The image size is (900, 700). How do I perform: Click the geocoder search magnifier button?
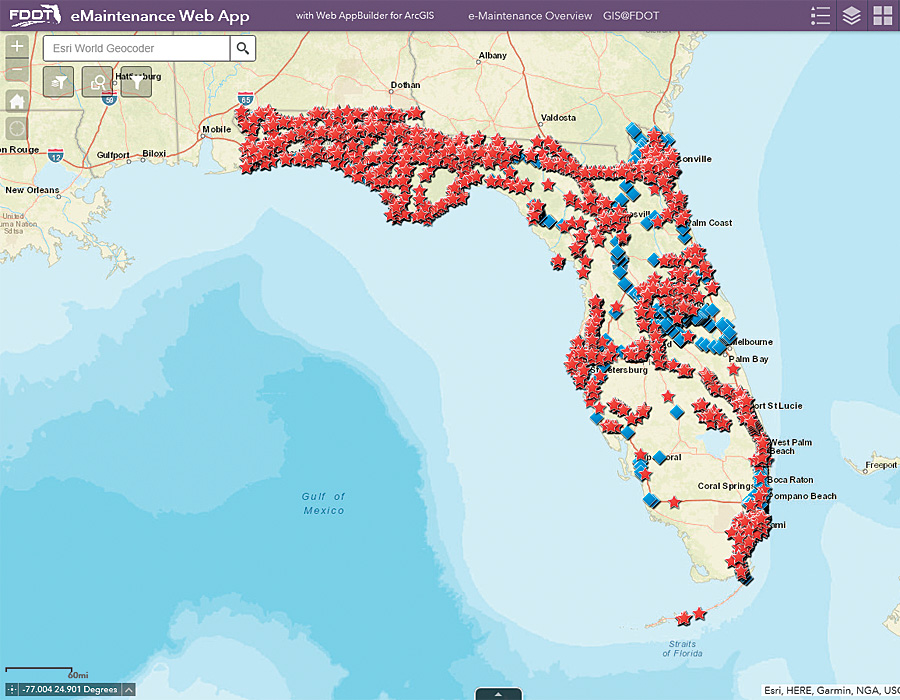(x=243, y=48)
